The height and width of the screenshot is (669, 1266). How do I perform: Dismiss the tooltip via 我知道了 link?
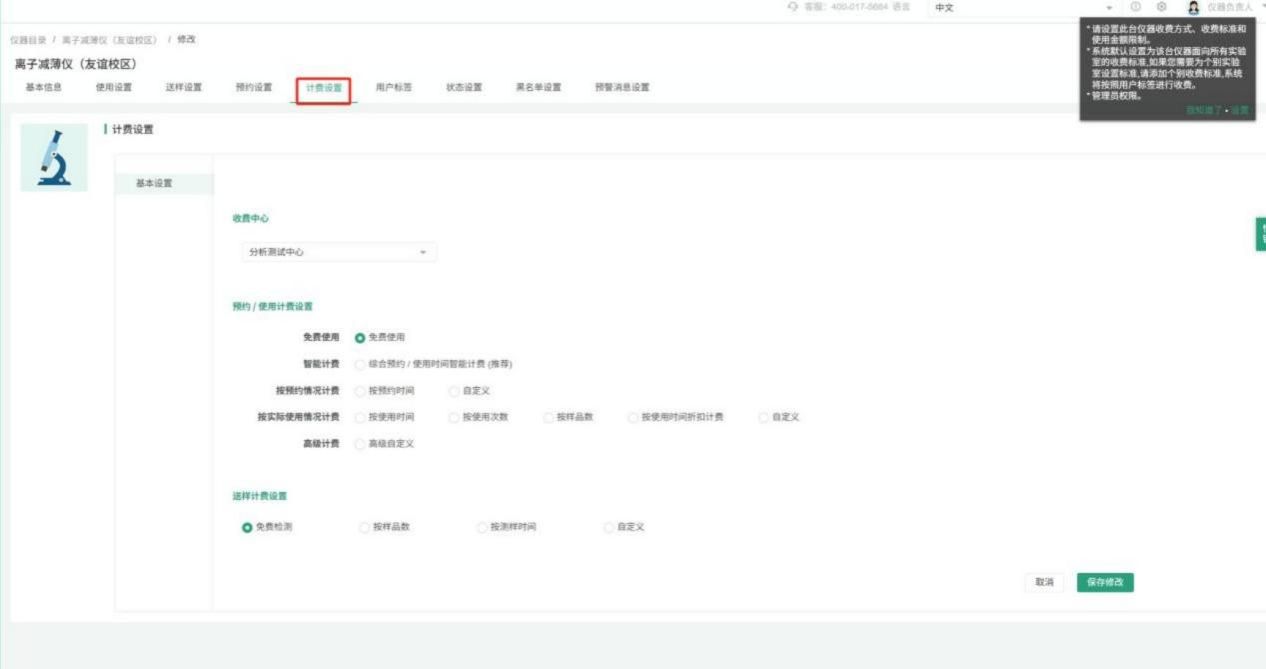[x=1205, y=110]
